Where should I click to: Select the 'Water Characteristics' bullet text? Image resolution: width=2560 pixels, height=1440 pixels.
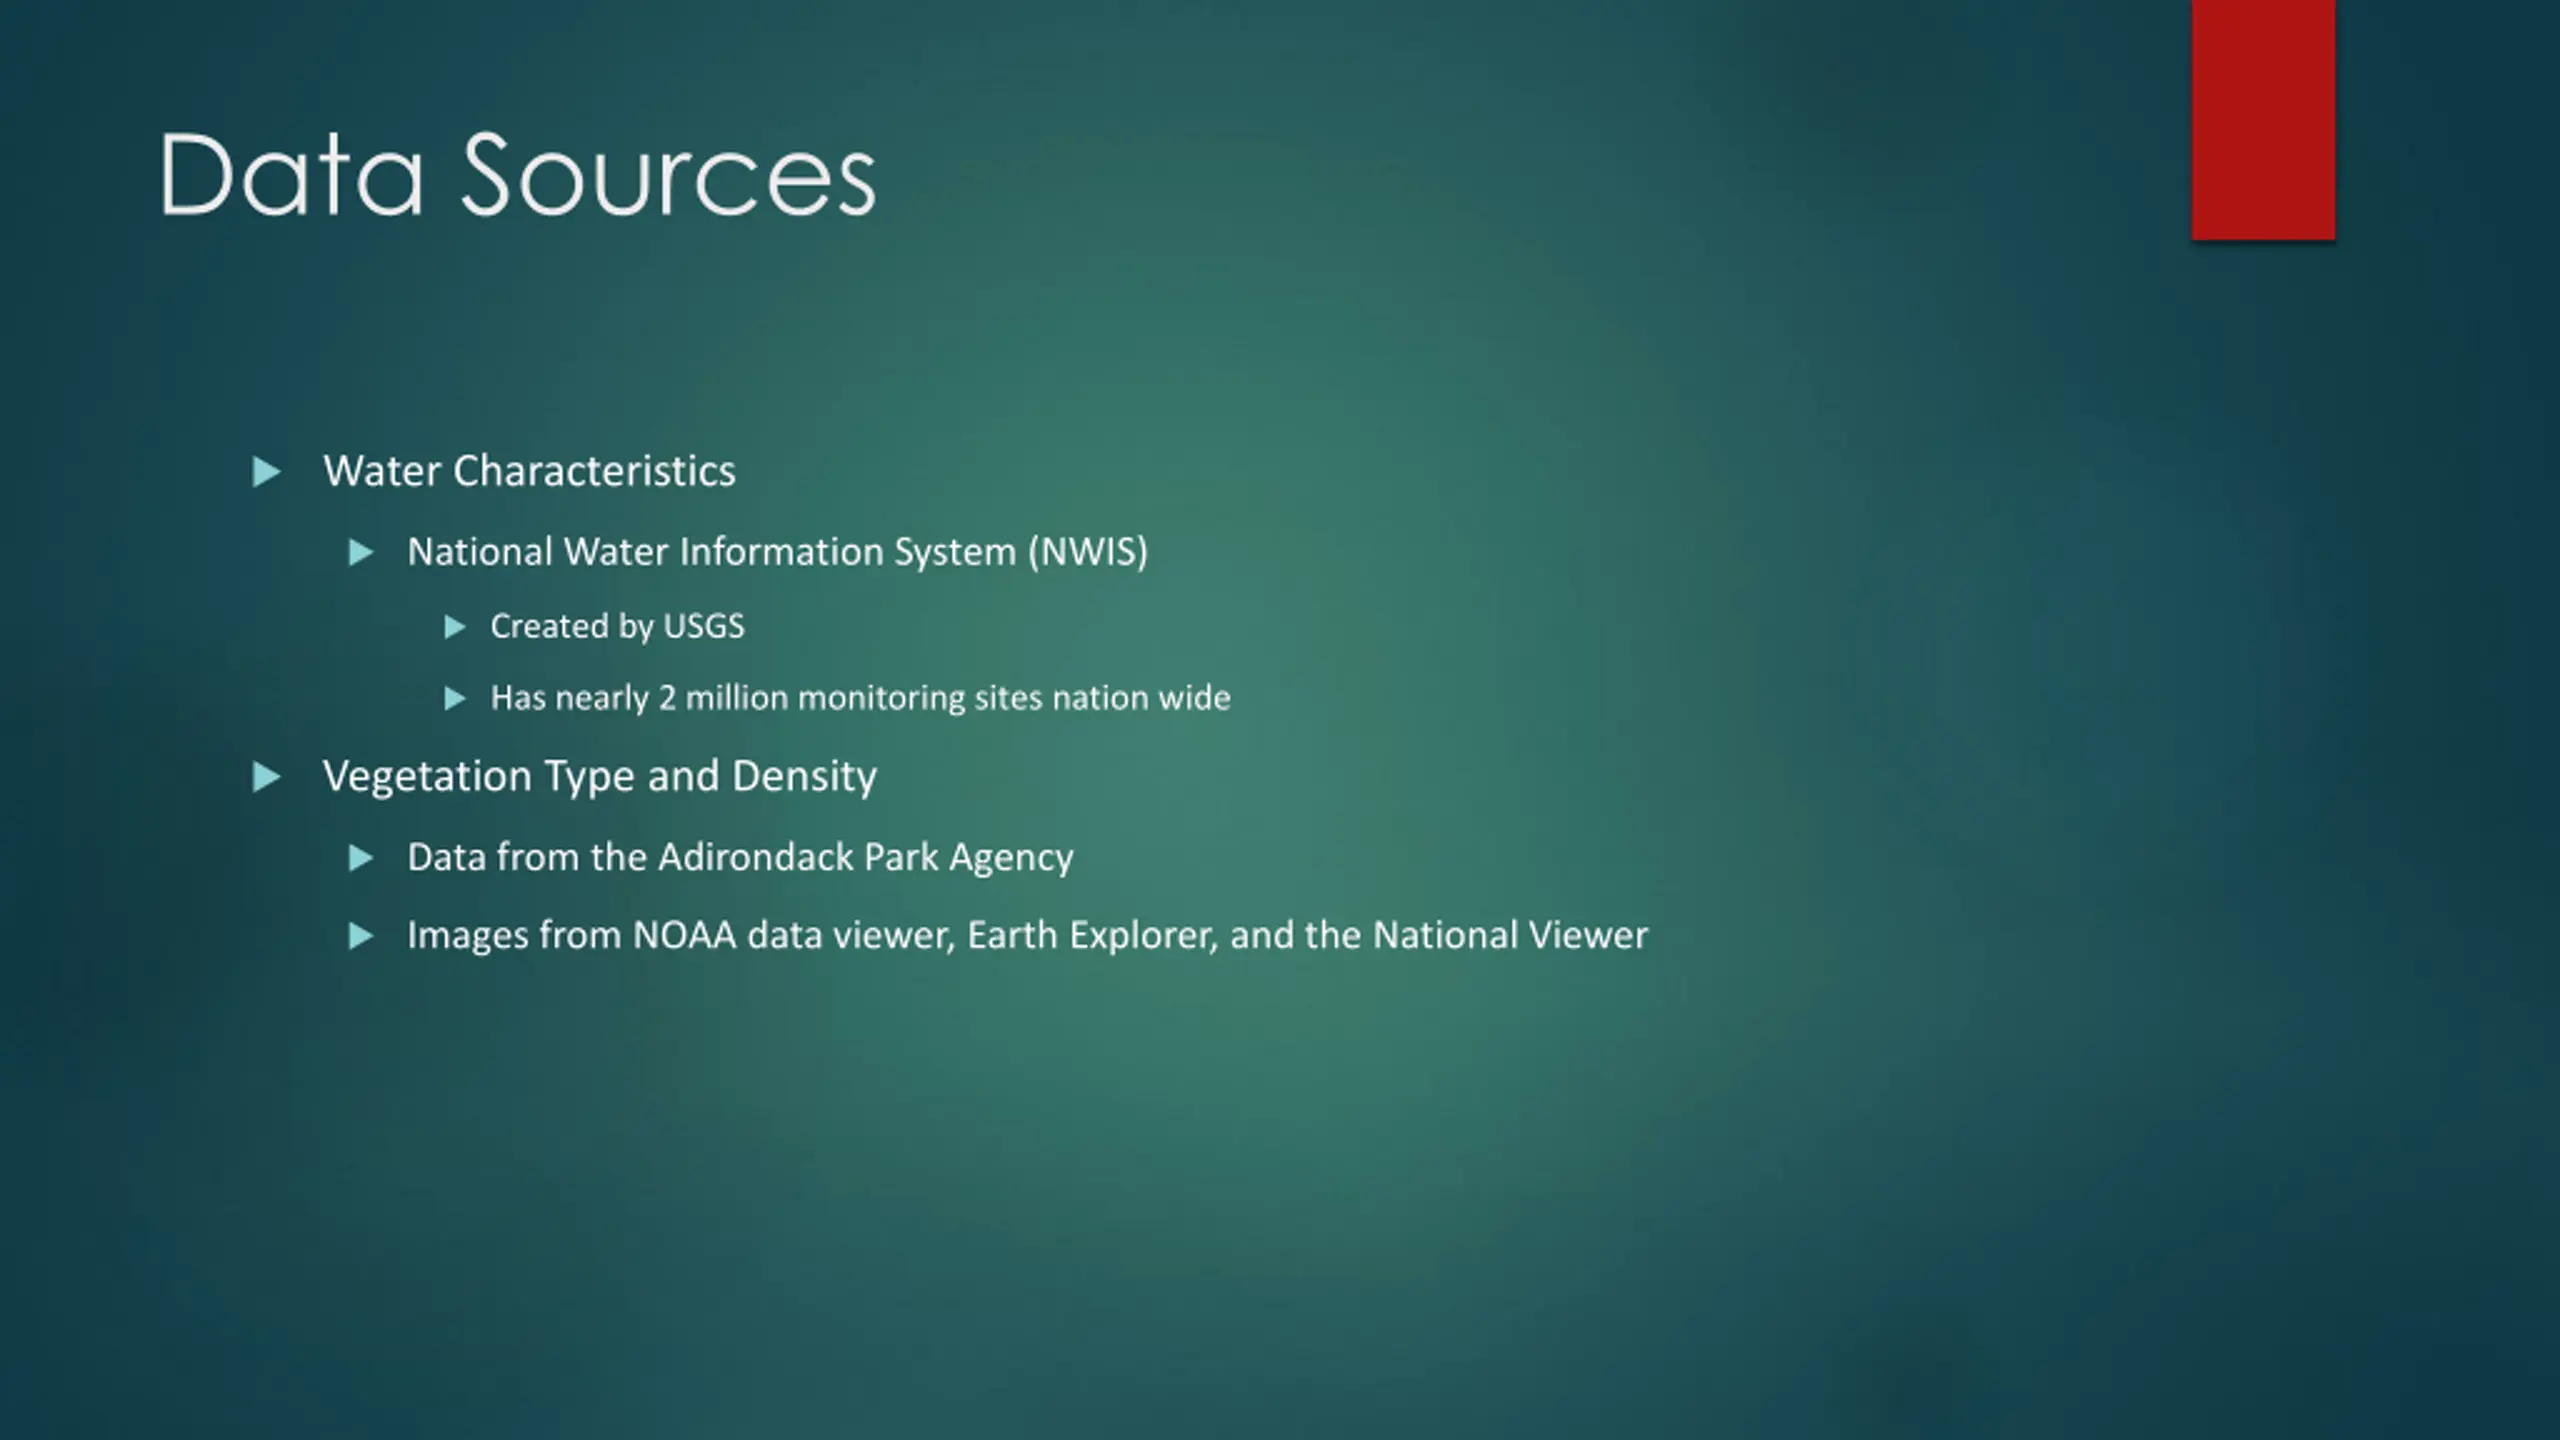[529, 471]
